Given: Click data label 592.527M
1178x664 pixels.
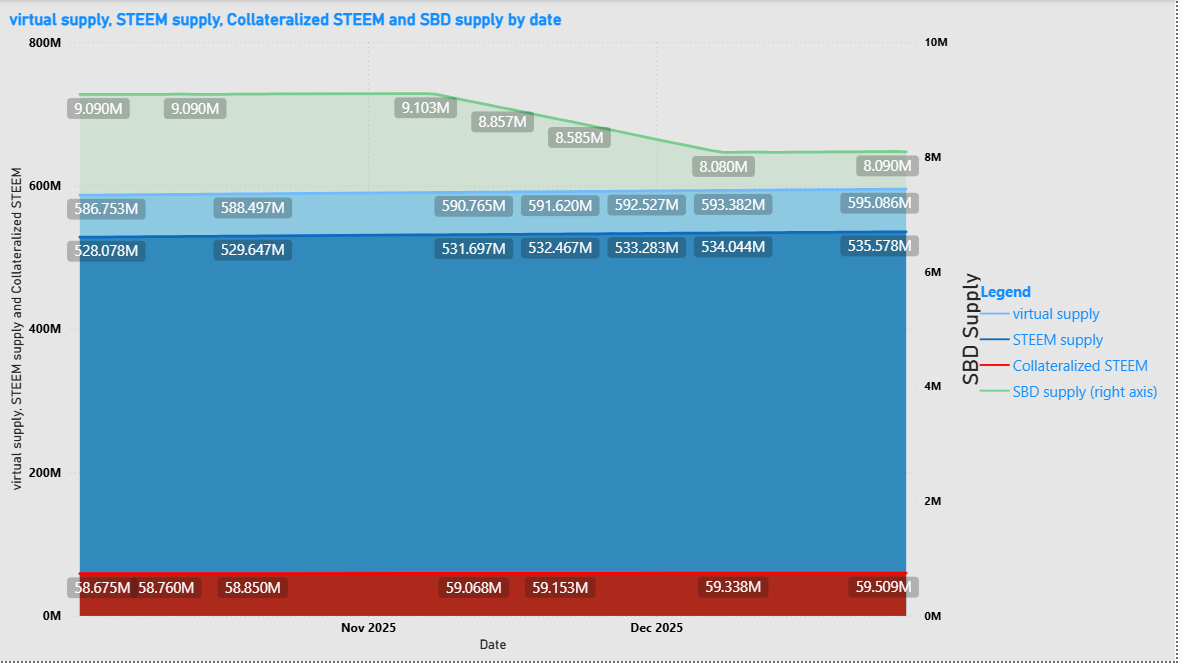Looking at the screenshot, I should click(646, 205).
